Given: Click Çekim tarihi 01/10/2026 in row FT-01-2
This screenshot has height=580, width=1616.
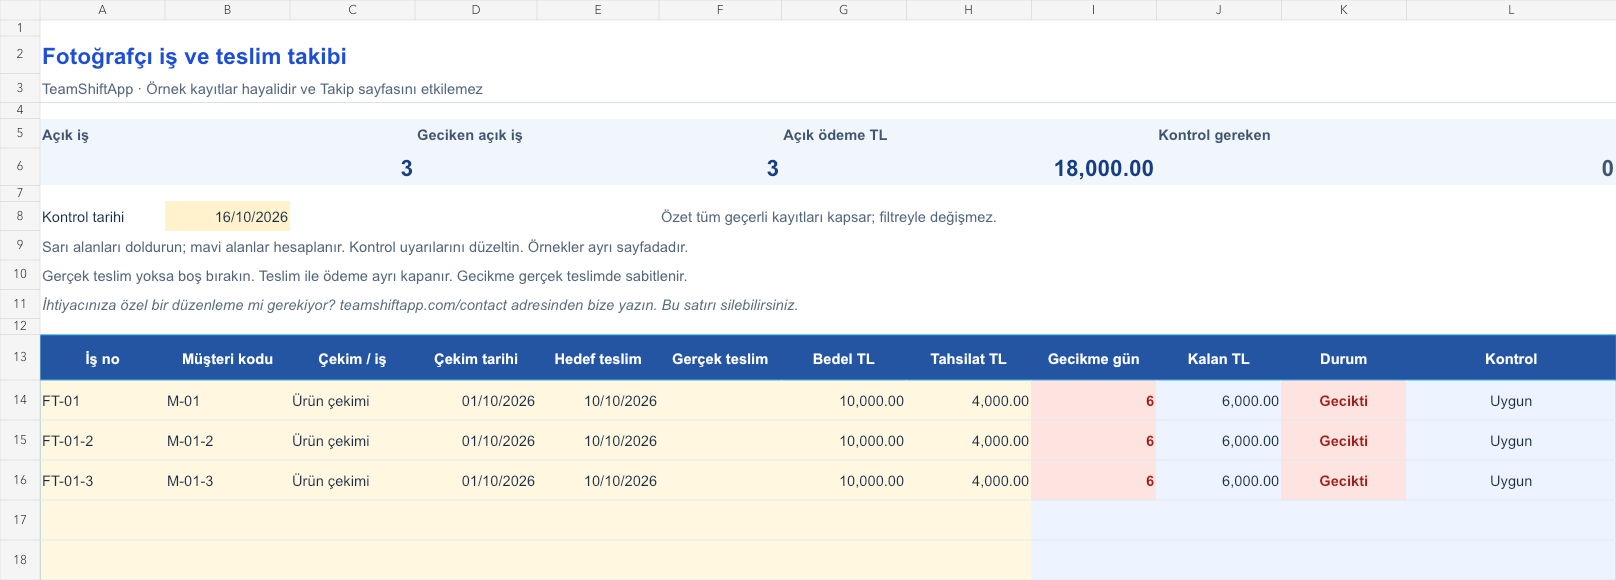Looking at the screenshot, I should pos(476,440).
